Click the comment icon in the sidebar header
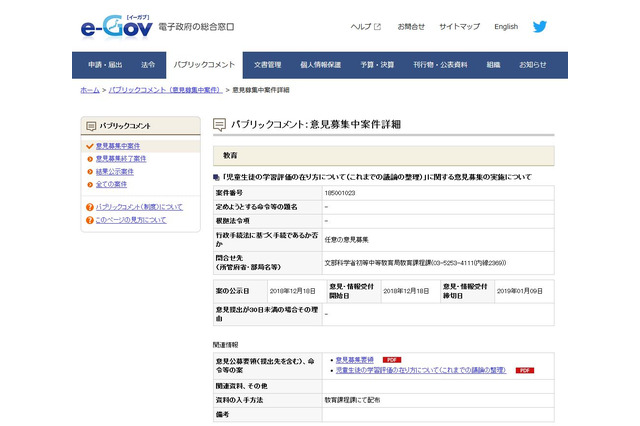 [x=91, y=126]
